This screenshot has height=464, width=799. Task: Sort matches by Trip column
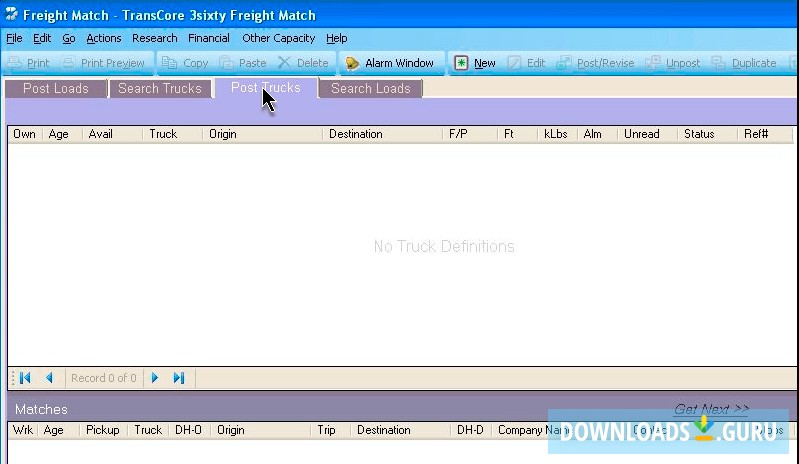[330, 430]
